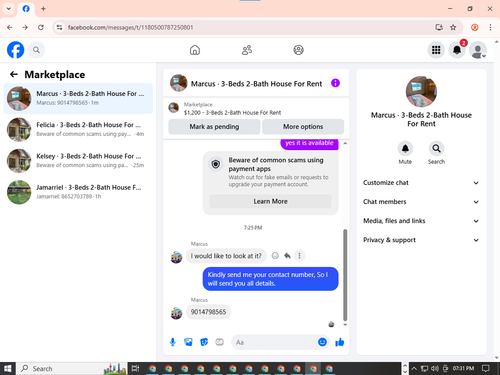Click More options button
The image size is (500, 375).
point(303,127)
